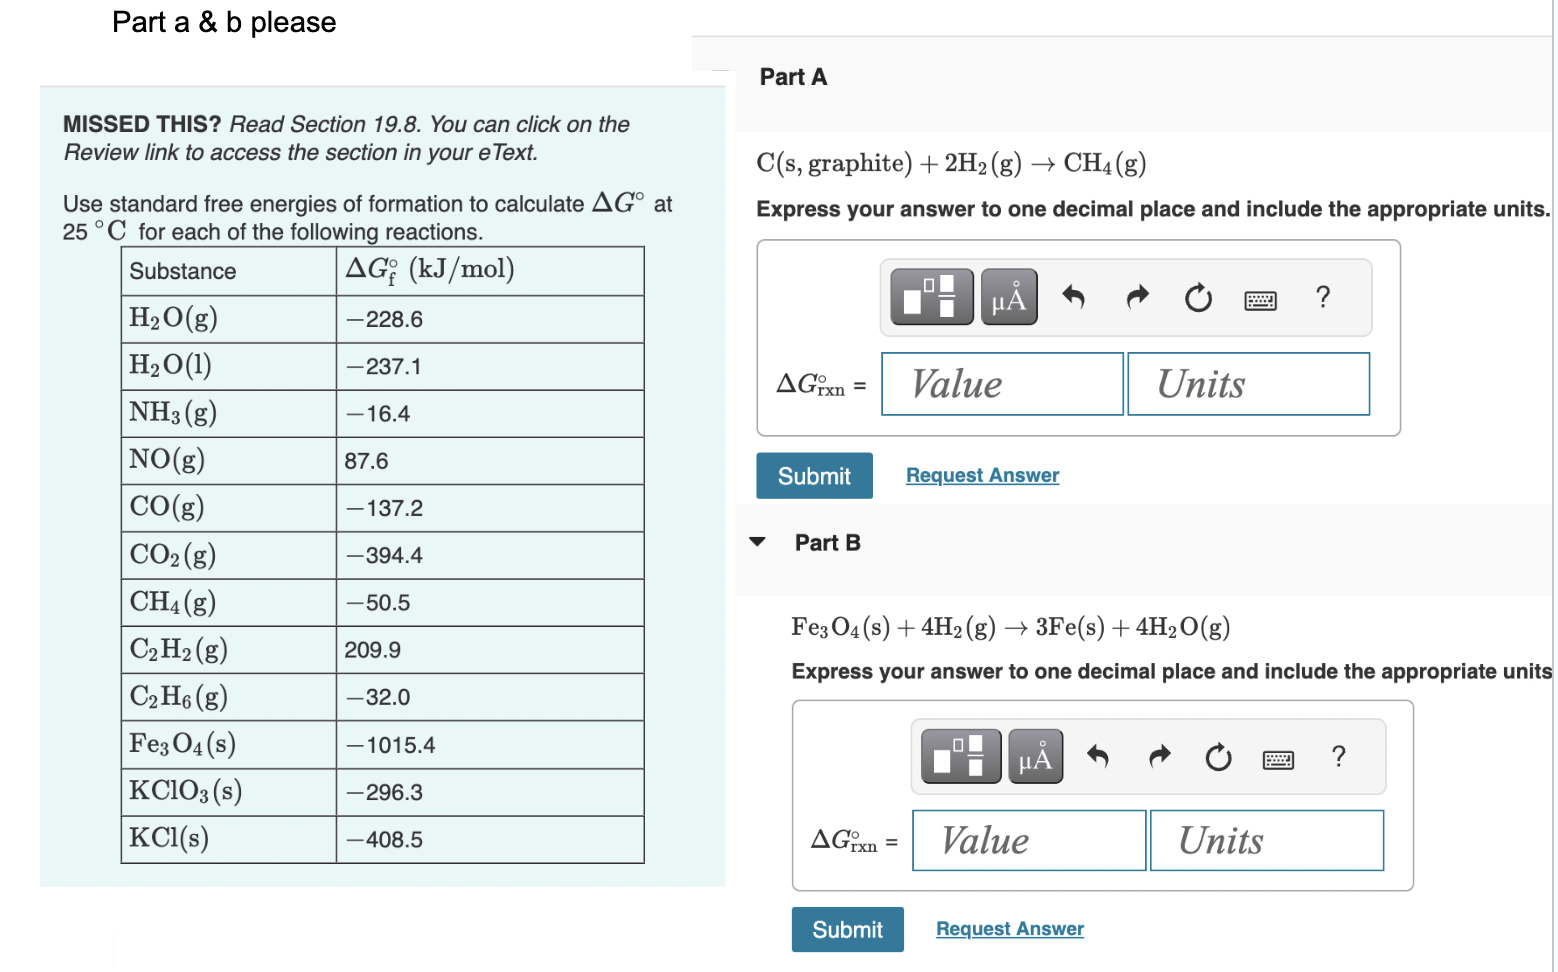Image resolution: width=1558 pixels, height=972 pixels.
Task: Click the redo icon in Part A toolbar
Action: coord(1137,297)
